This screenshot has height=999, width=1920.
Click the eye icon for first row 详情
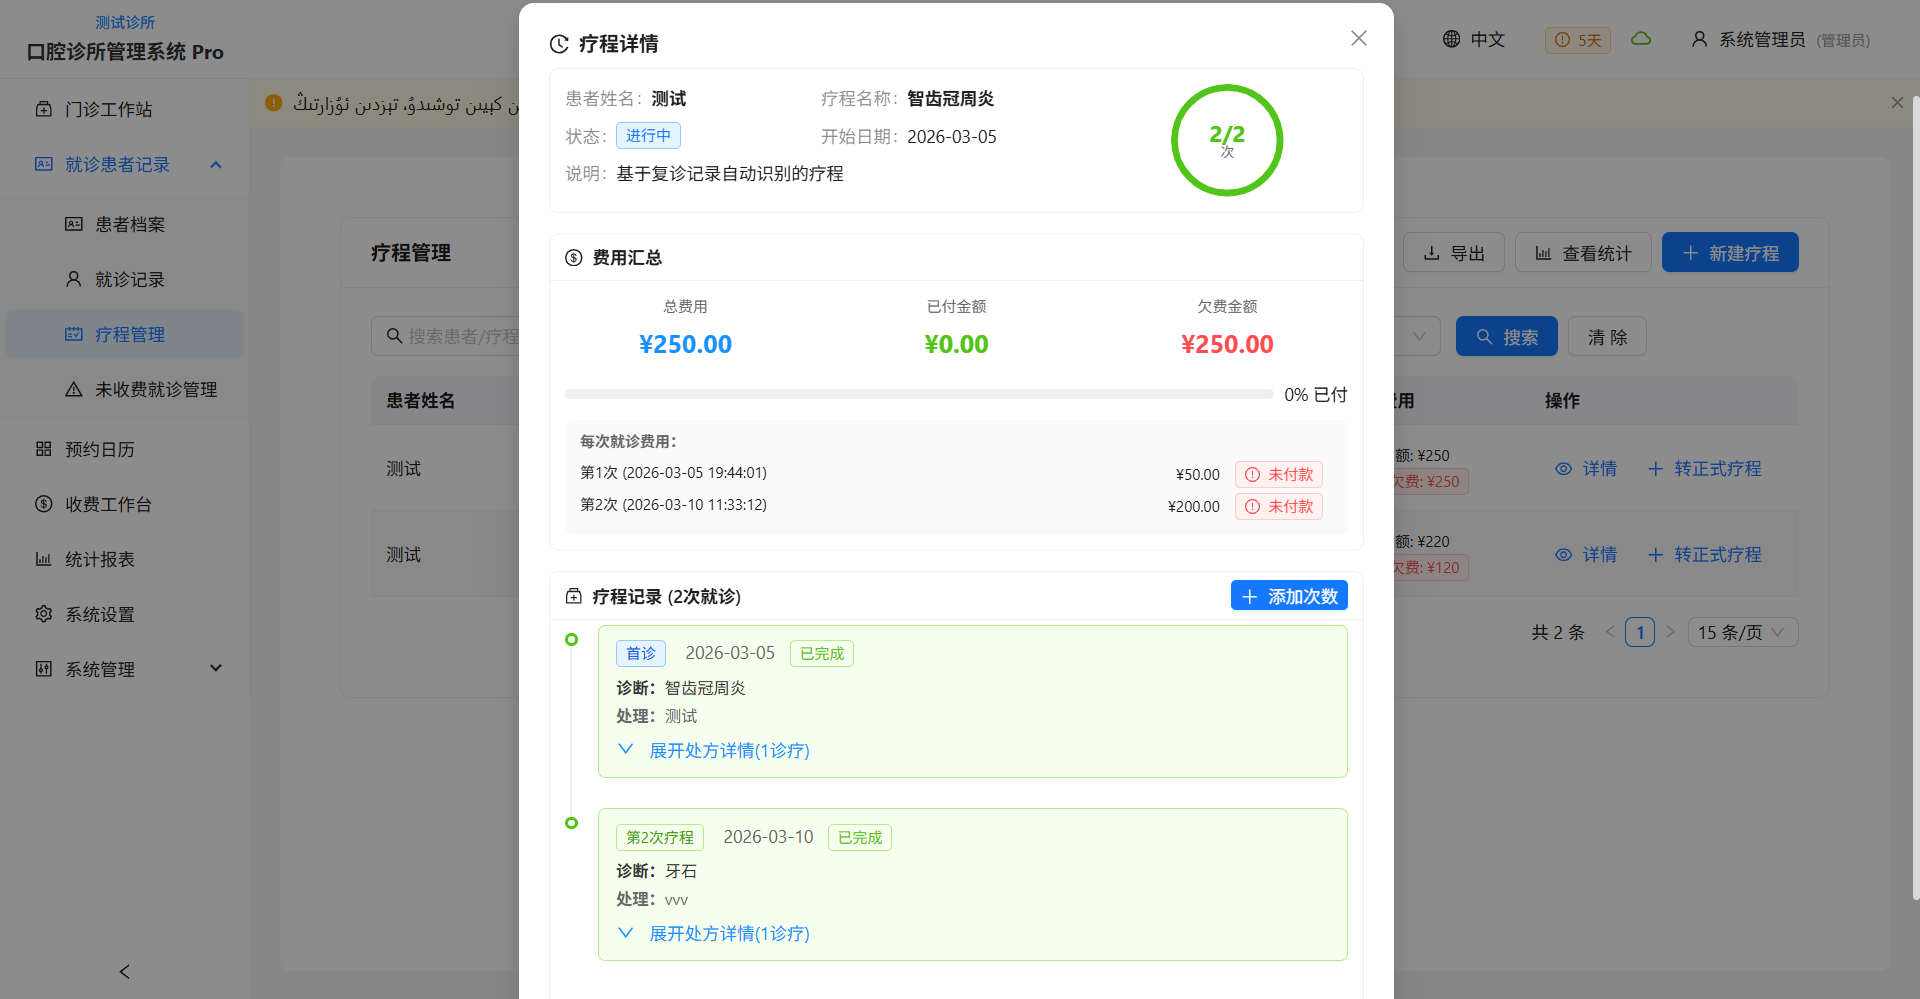[x=1563, y=469]
